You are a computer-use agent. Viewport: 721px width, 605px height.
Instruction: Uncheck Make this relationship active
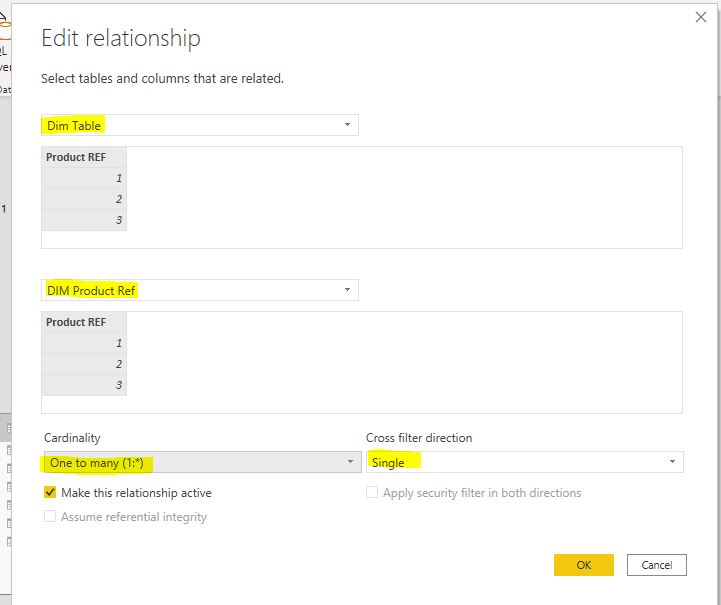coord(50,492)
